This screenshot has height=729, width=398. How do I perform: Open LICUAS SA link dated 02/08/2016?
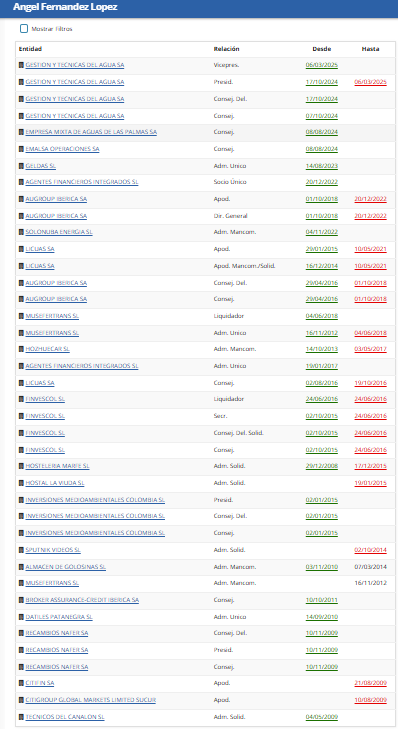pos(40,383)
